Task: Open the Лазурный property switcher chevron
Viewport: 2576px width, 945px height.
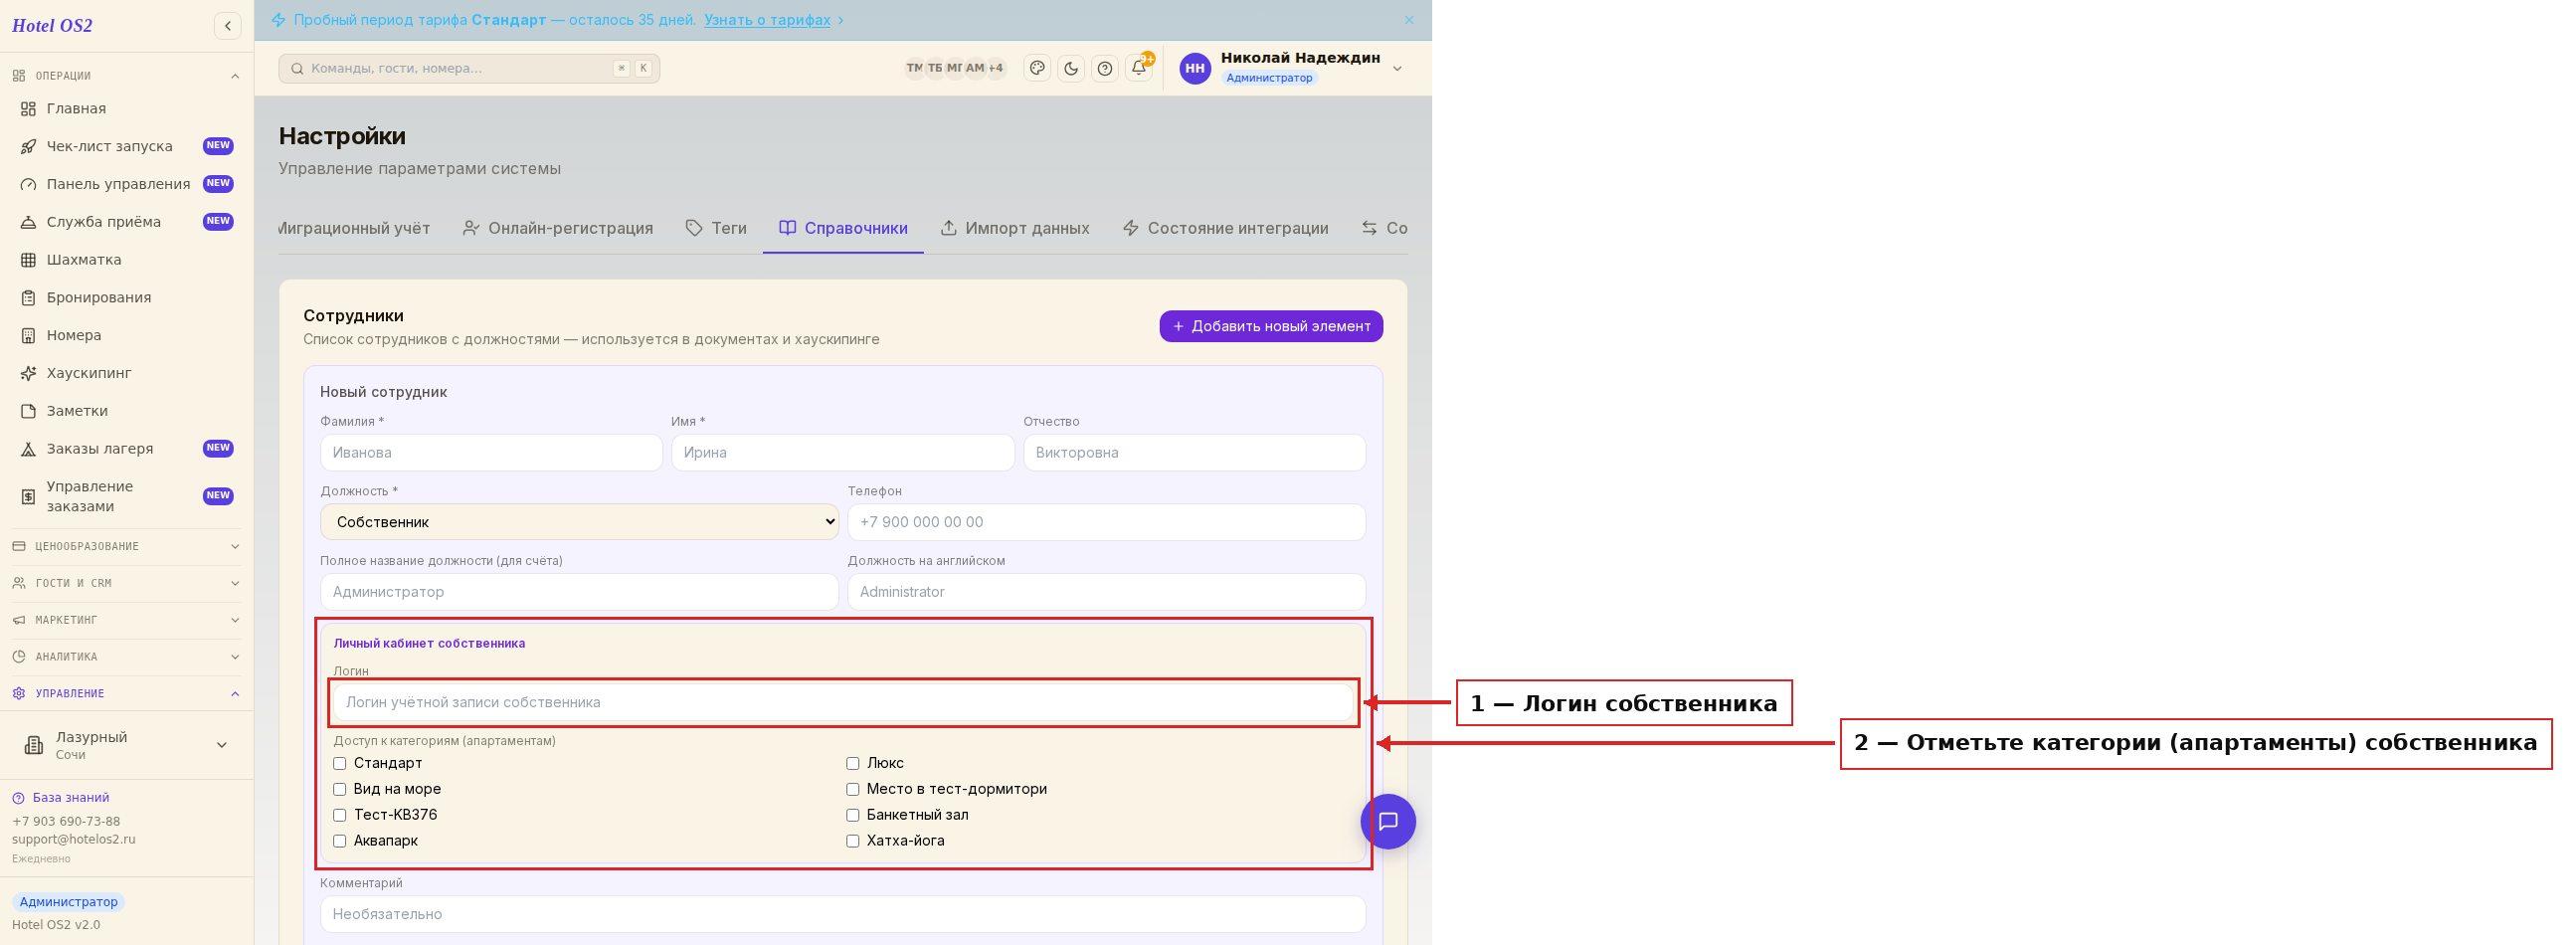Action: coord(222,745)
